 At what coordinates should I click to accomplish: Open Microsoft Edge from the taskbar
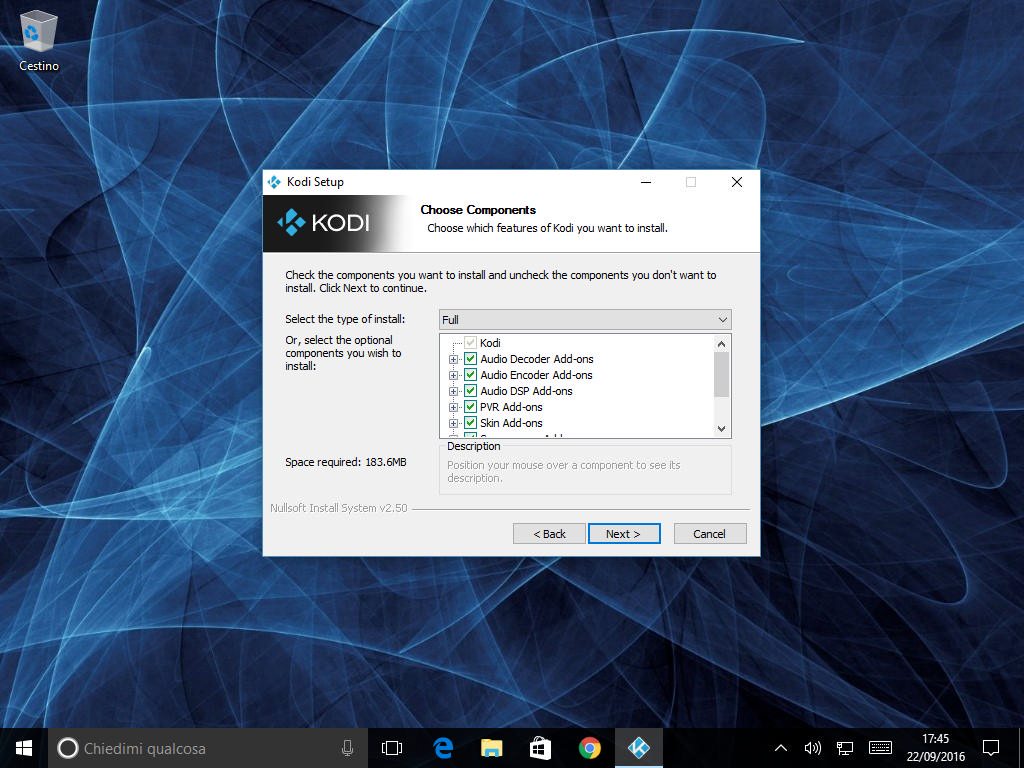443,748
